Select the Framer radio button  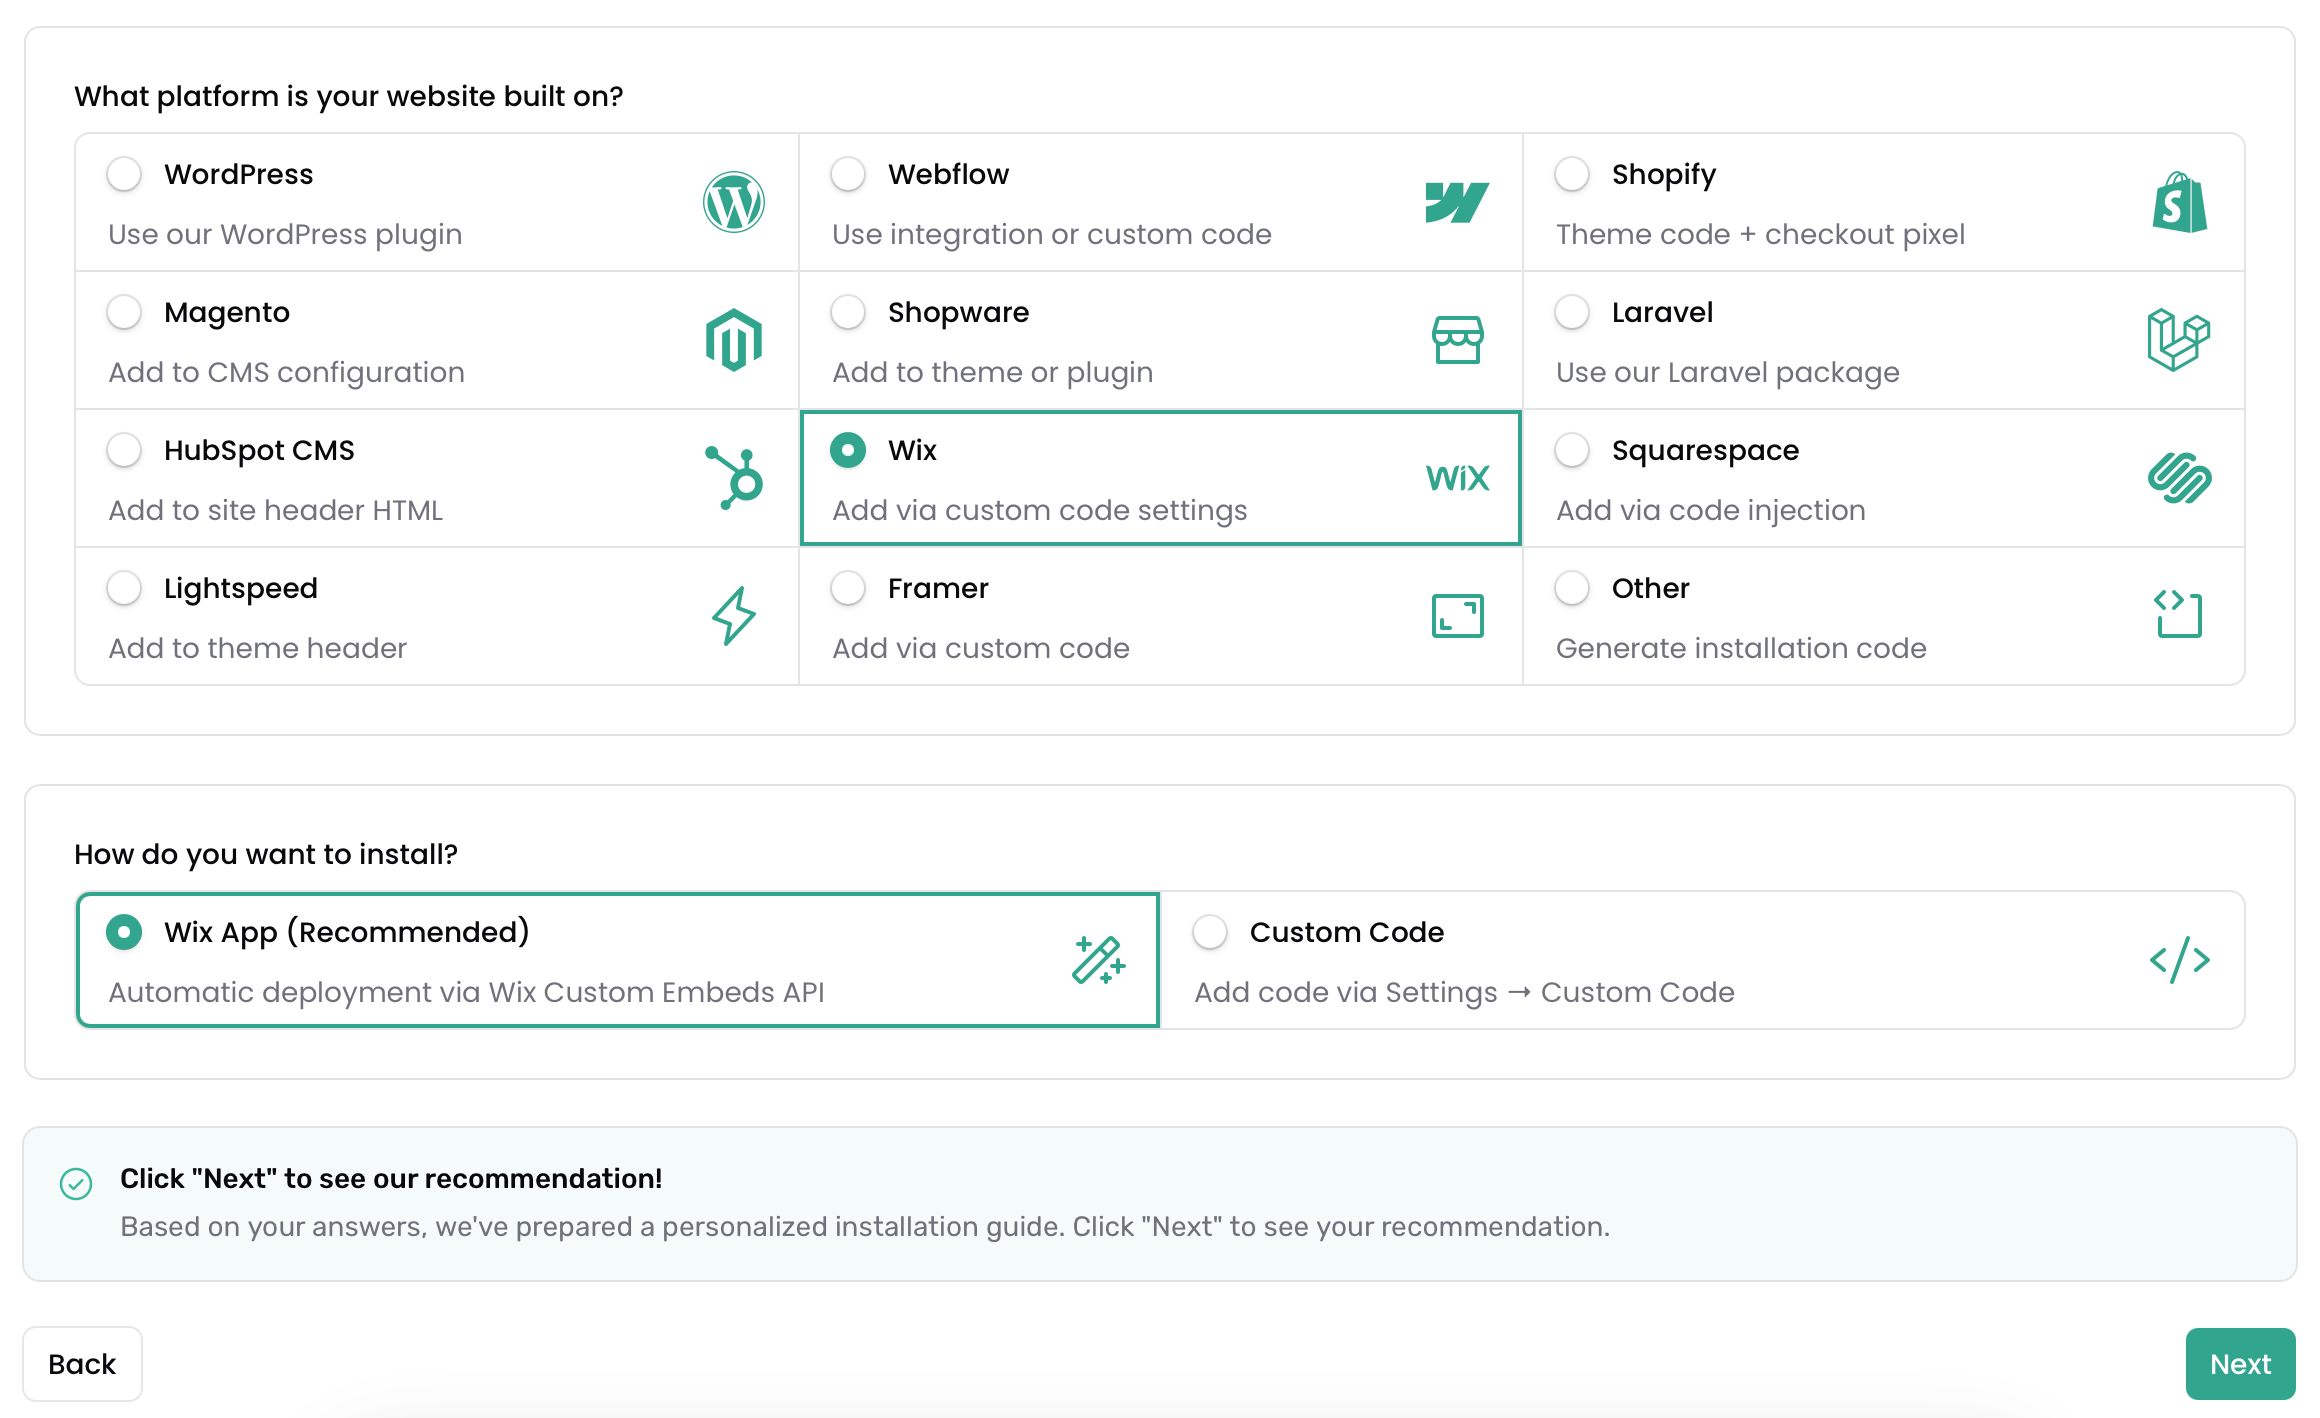click(848, 588)
